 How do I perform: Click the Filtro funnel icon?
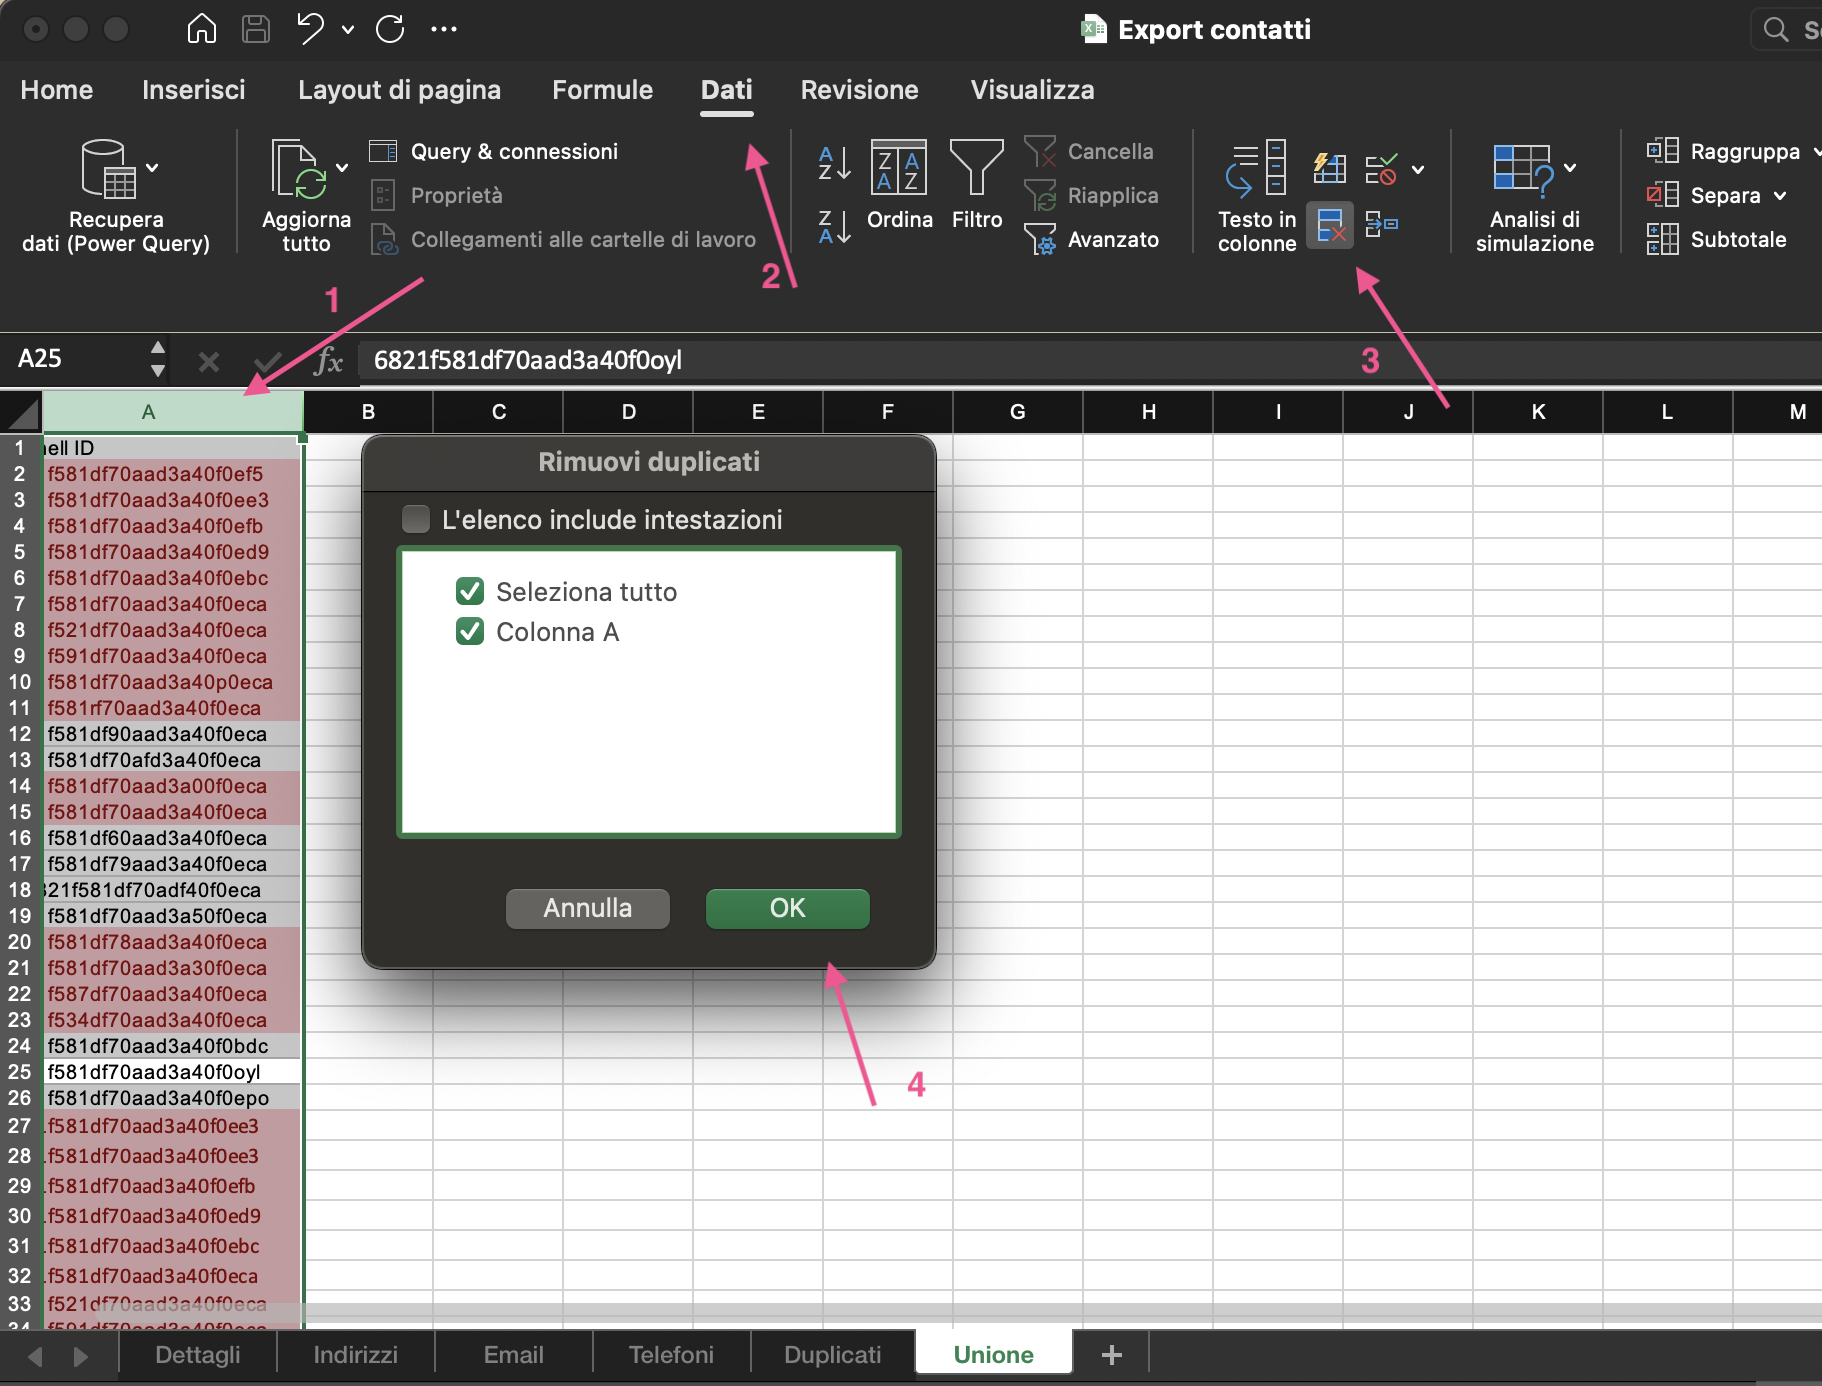coord(976,167)
